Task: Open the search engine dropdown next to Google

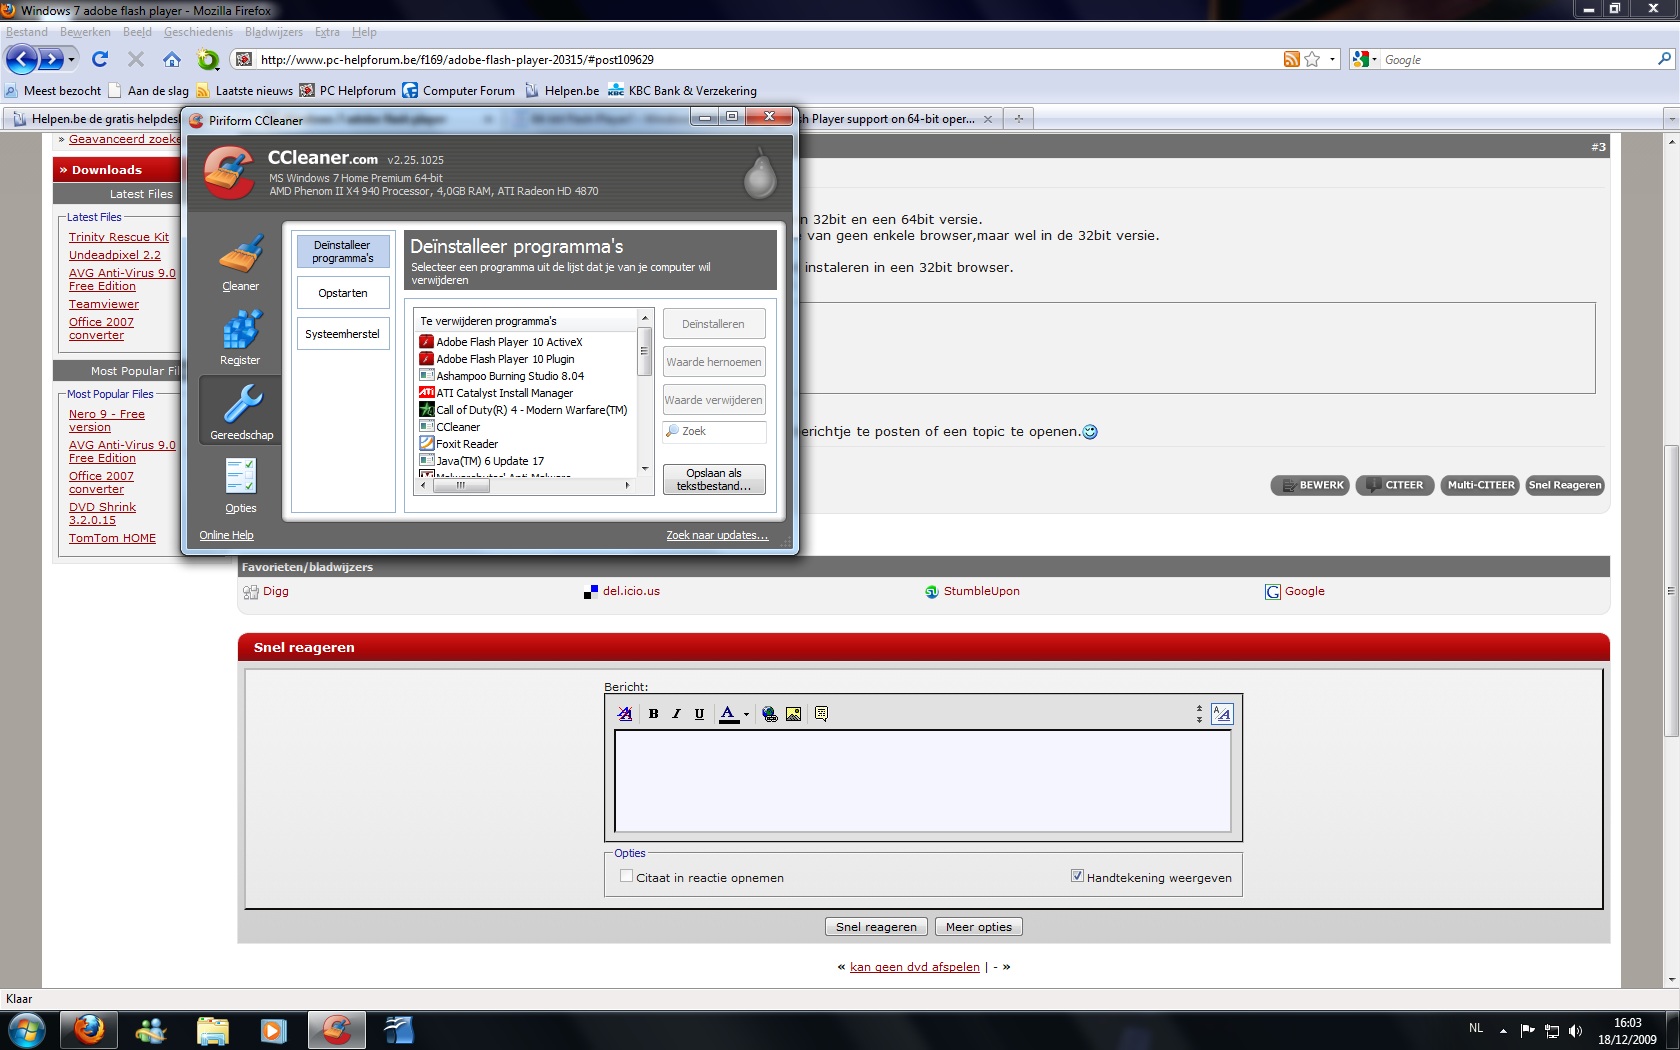Action: pos(1375,60)
